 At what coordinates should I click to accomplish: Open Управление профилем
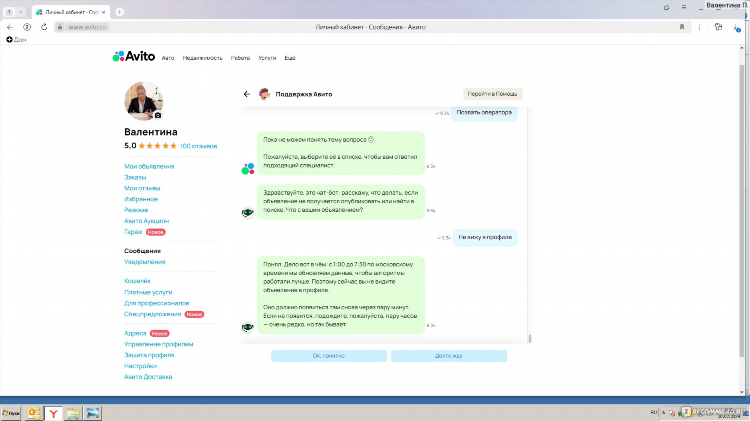tap(158, 344)
